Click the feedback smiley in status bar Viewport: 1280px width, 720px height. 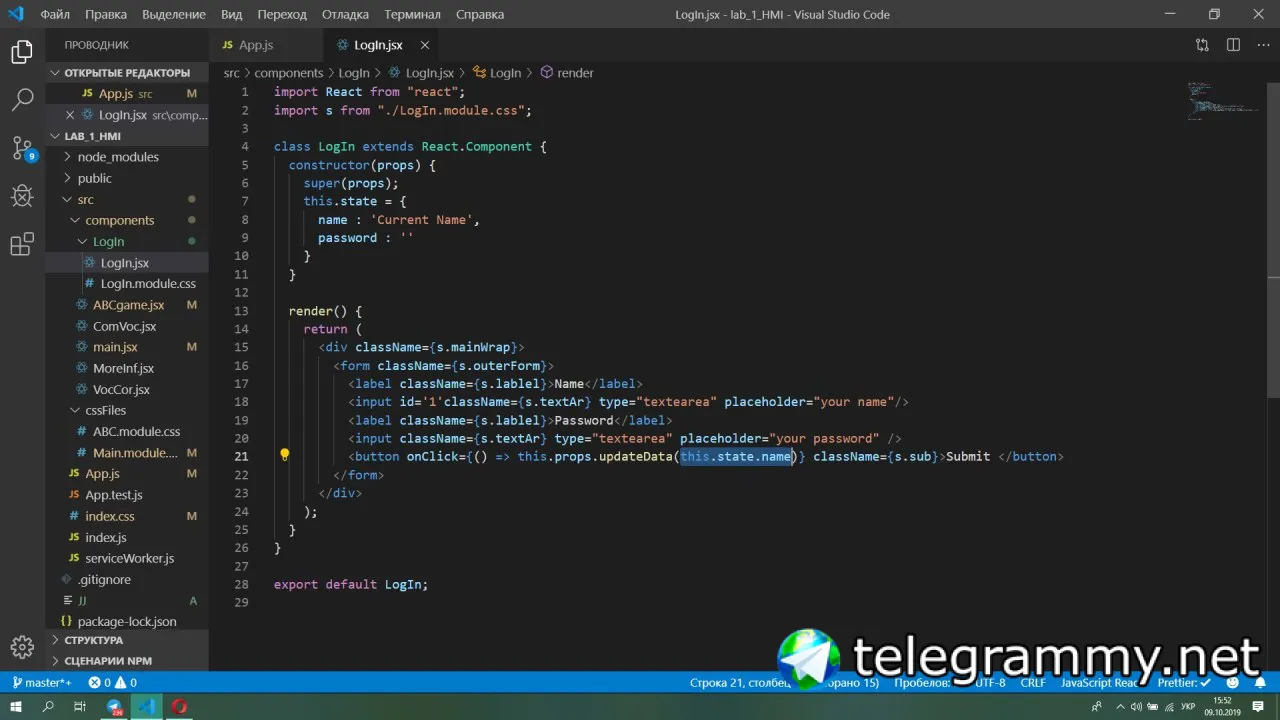coord(1230,683)
